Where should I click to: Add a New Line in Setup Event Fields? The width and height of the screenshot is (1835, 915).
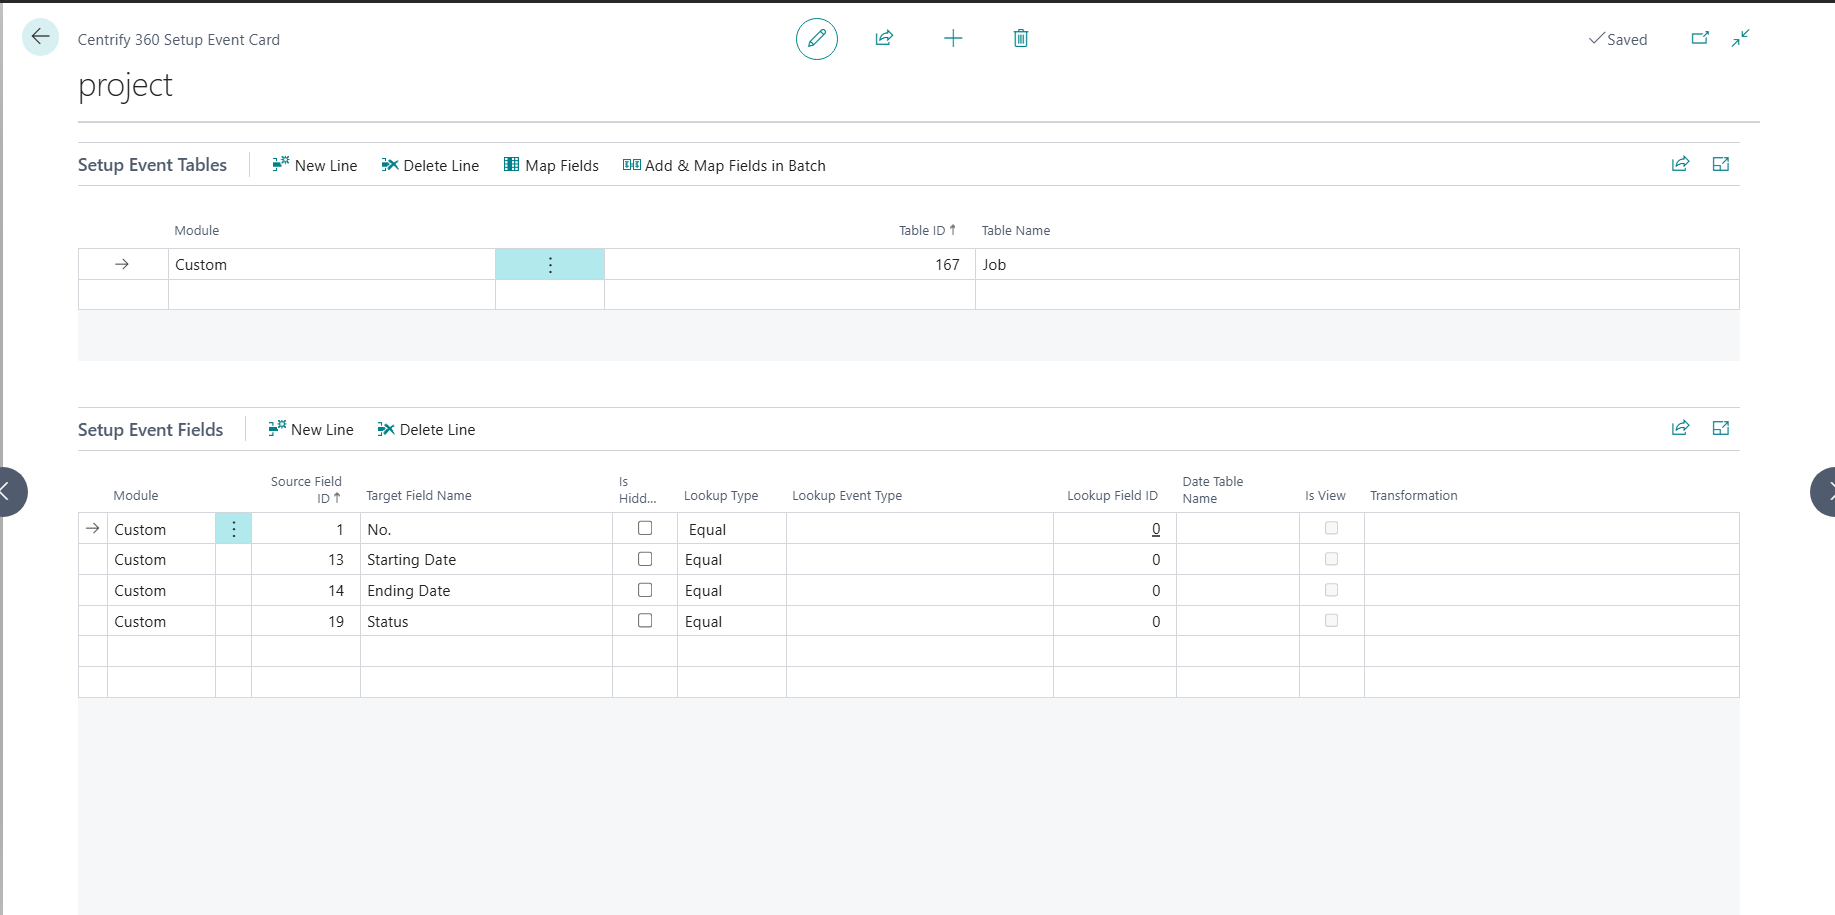click(x=311, y=429)
